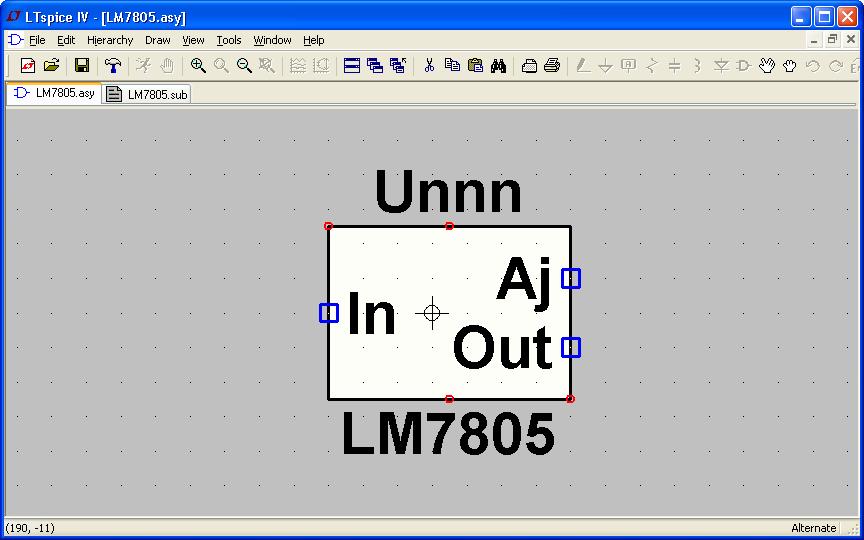This screenshot has height=540, width=864.
Task: Open the Help menu
Action: [314, 40]
